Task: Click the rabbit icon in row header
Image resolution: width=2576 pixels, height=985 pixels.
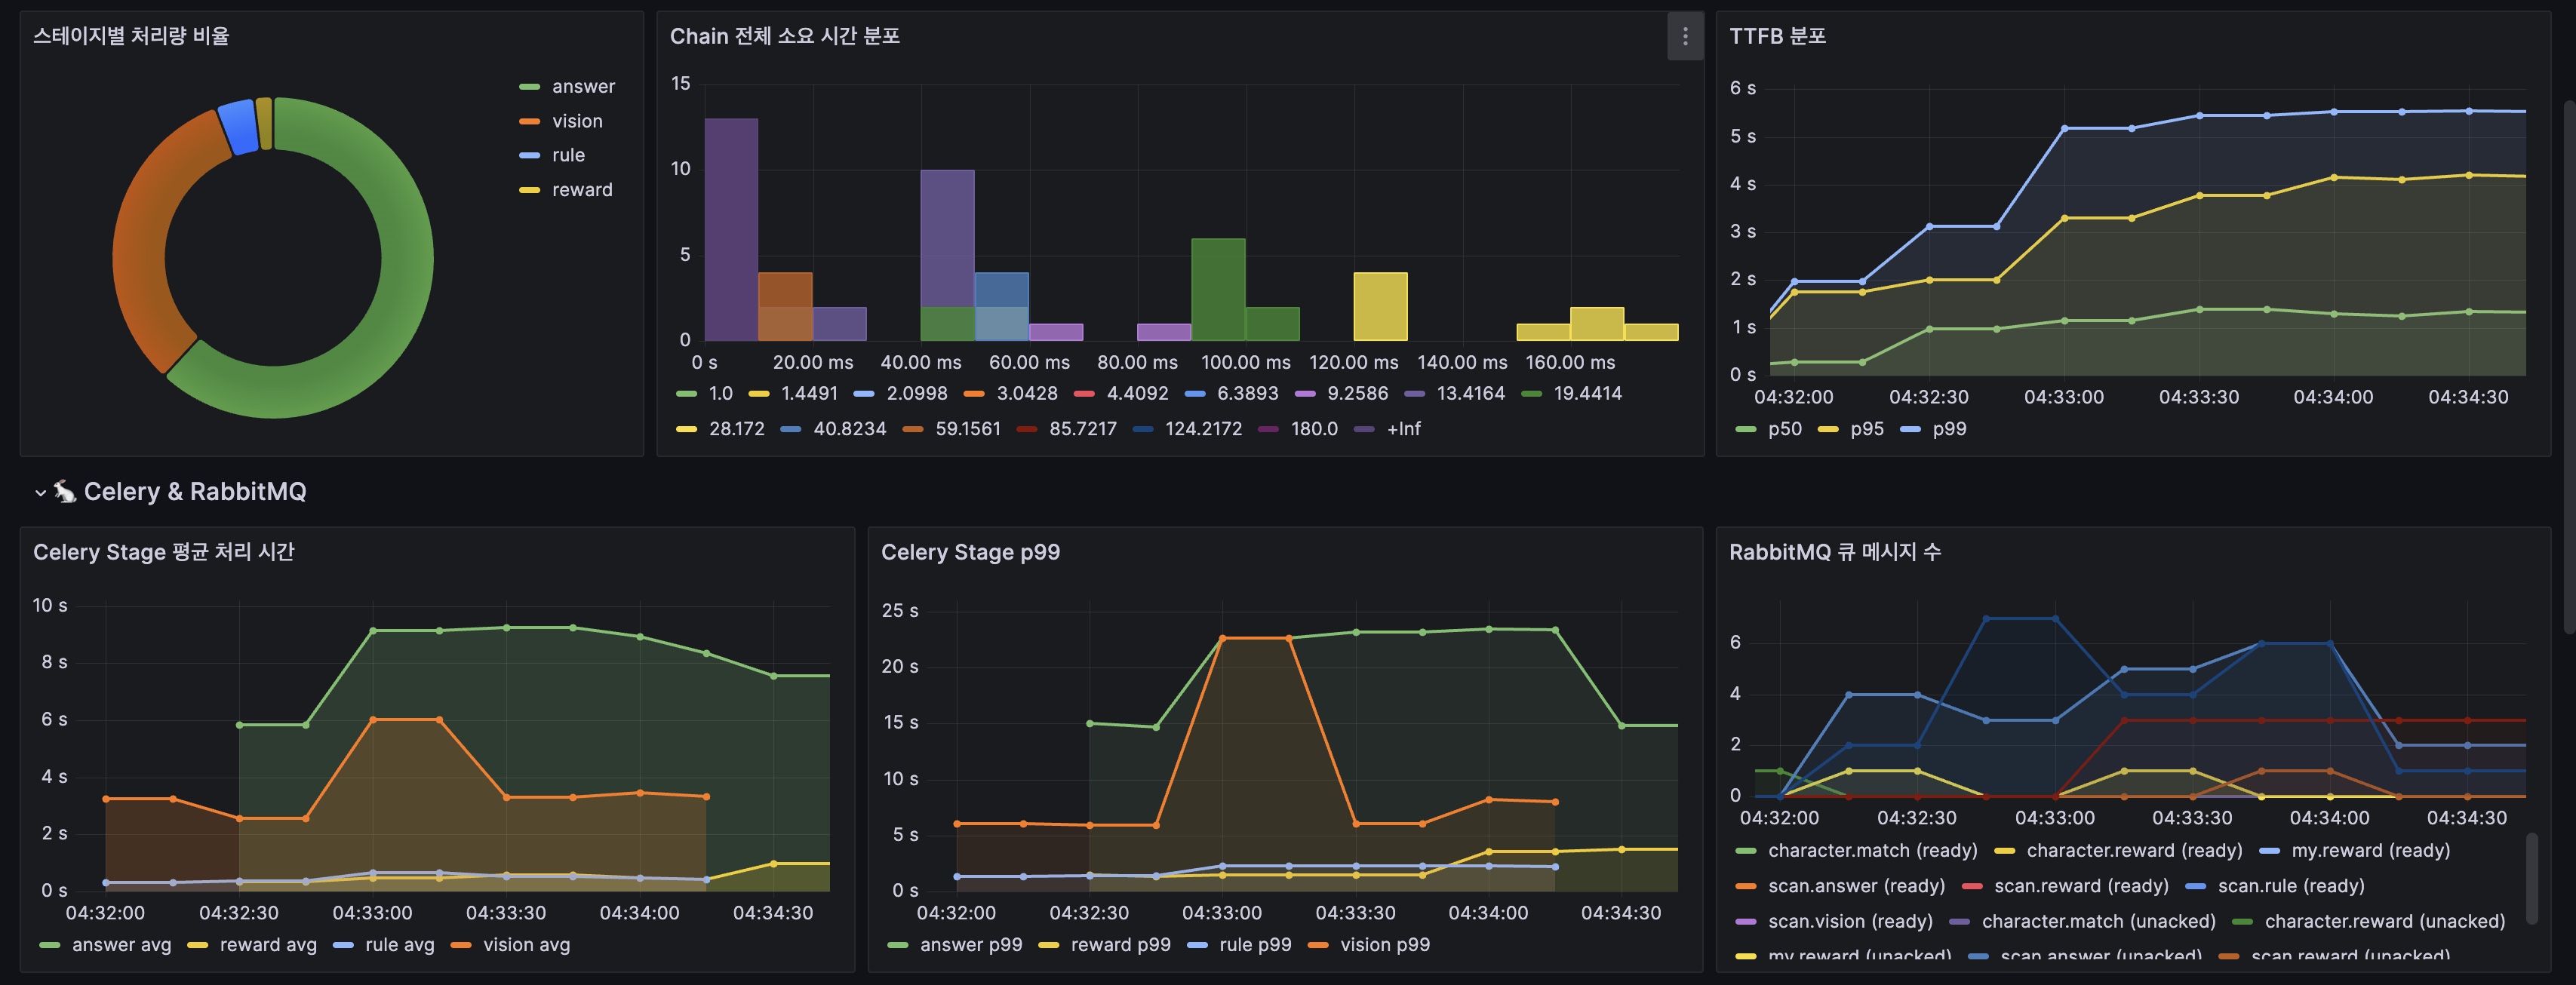Action: click(65, 491)
